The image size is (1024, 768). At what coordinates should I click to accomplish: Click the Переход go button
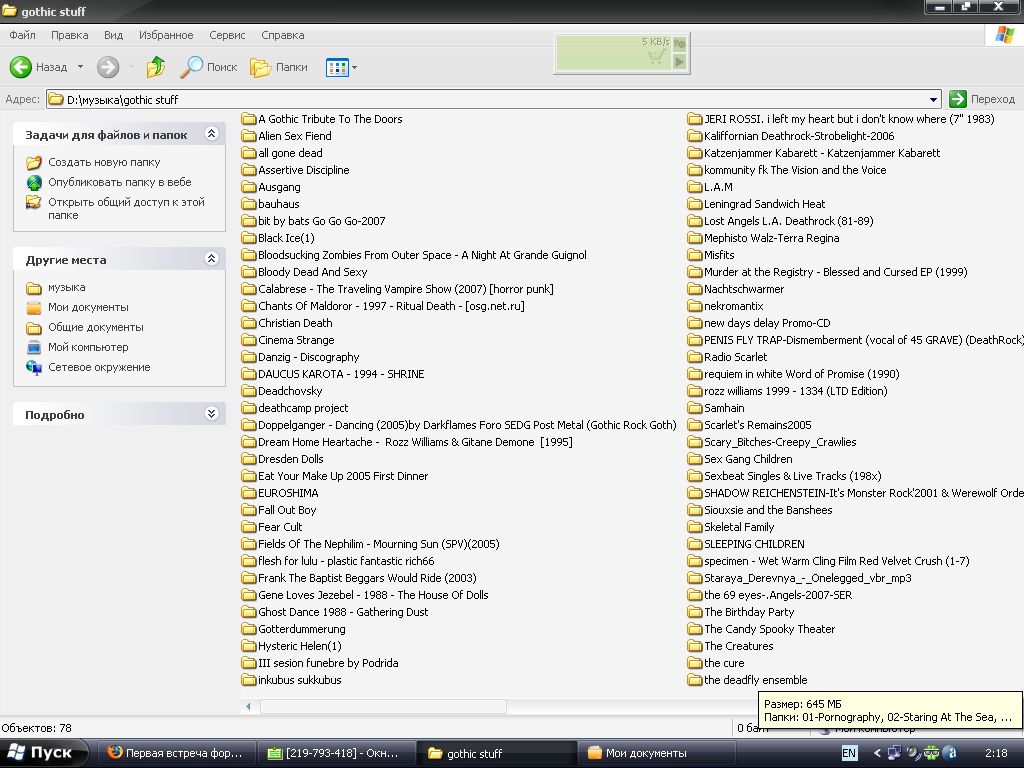click(982, 99)
